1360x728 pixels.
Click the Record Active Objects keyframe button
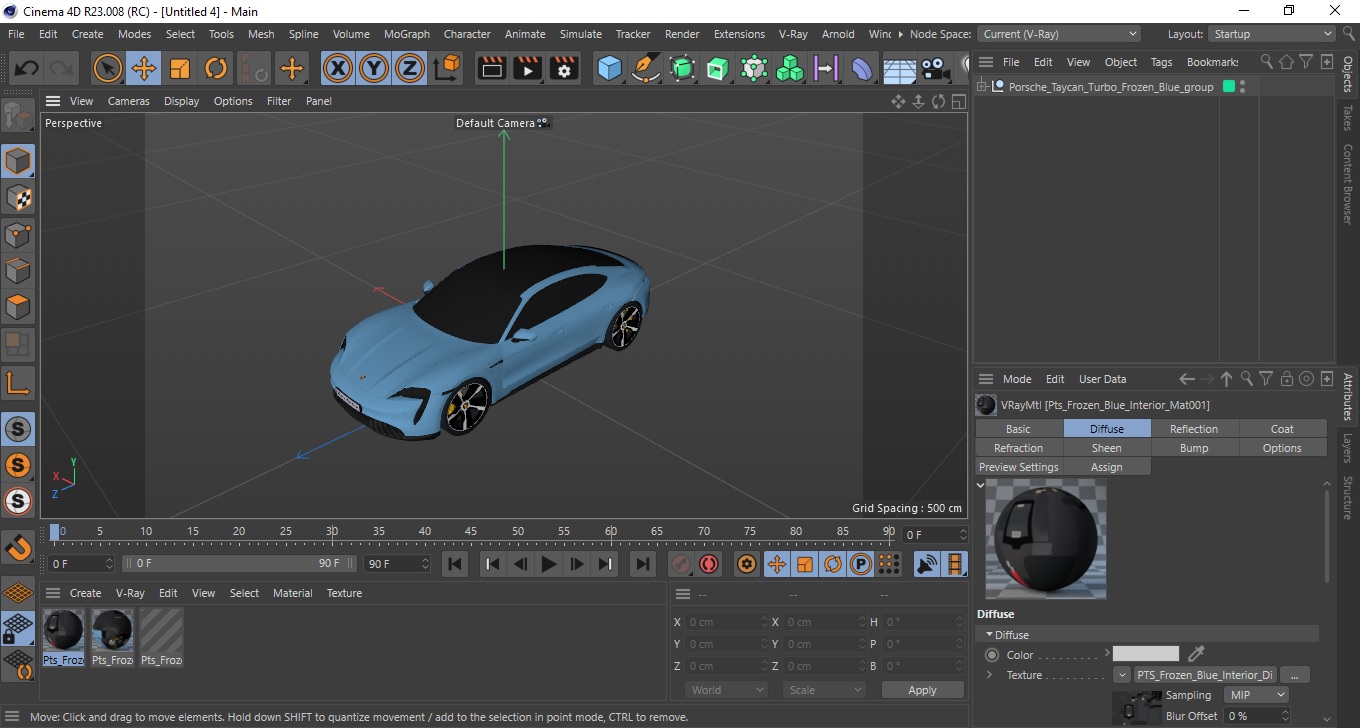coord(681,564)
